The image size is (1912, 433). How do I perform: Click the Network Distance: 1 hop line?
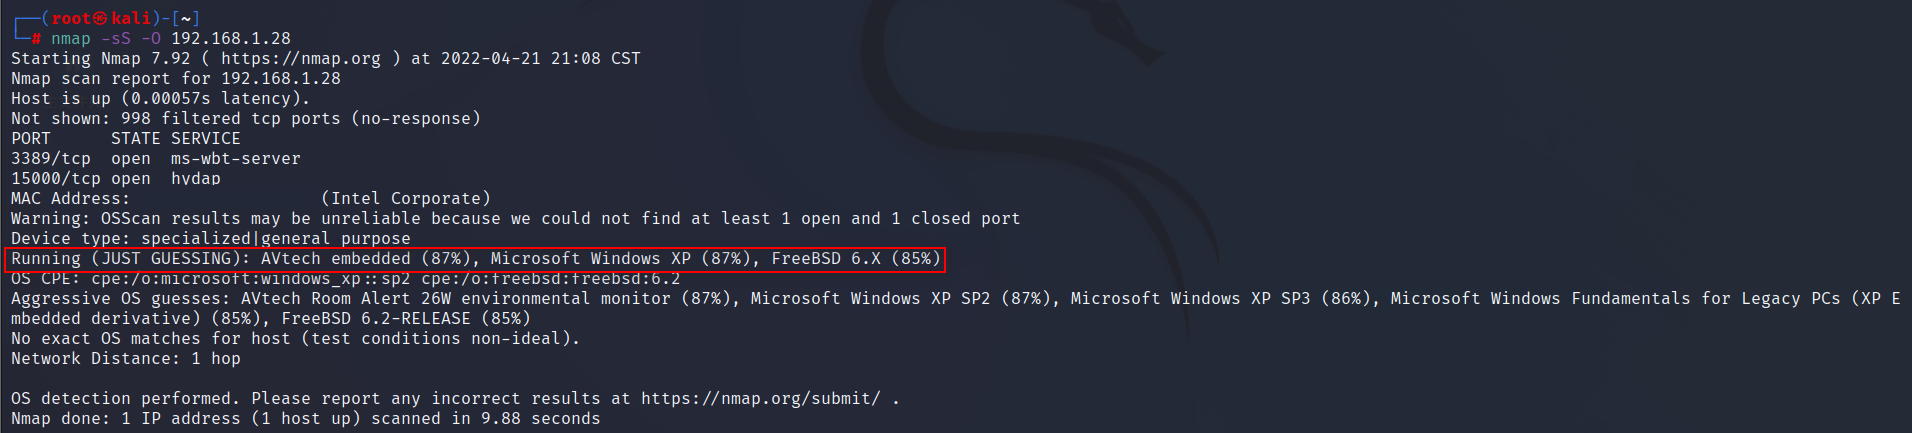pos(126,358)
